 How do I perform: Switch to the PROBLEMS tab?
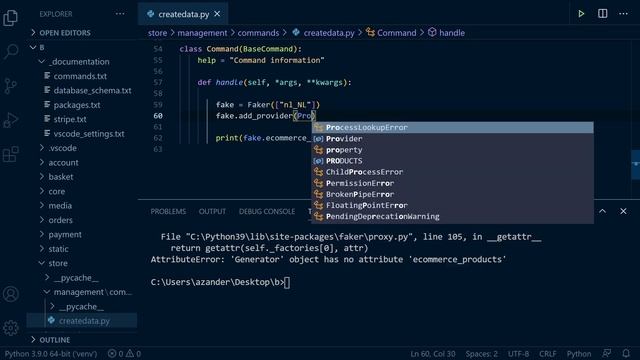[168, 211]
